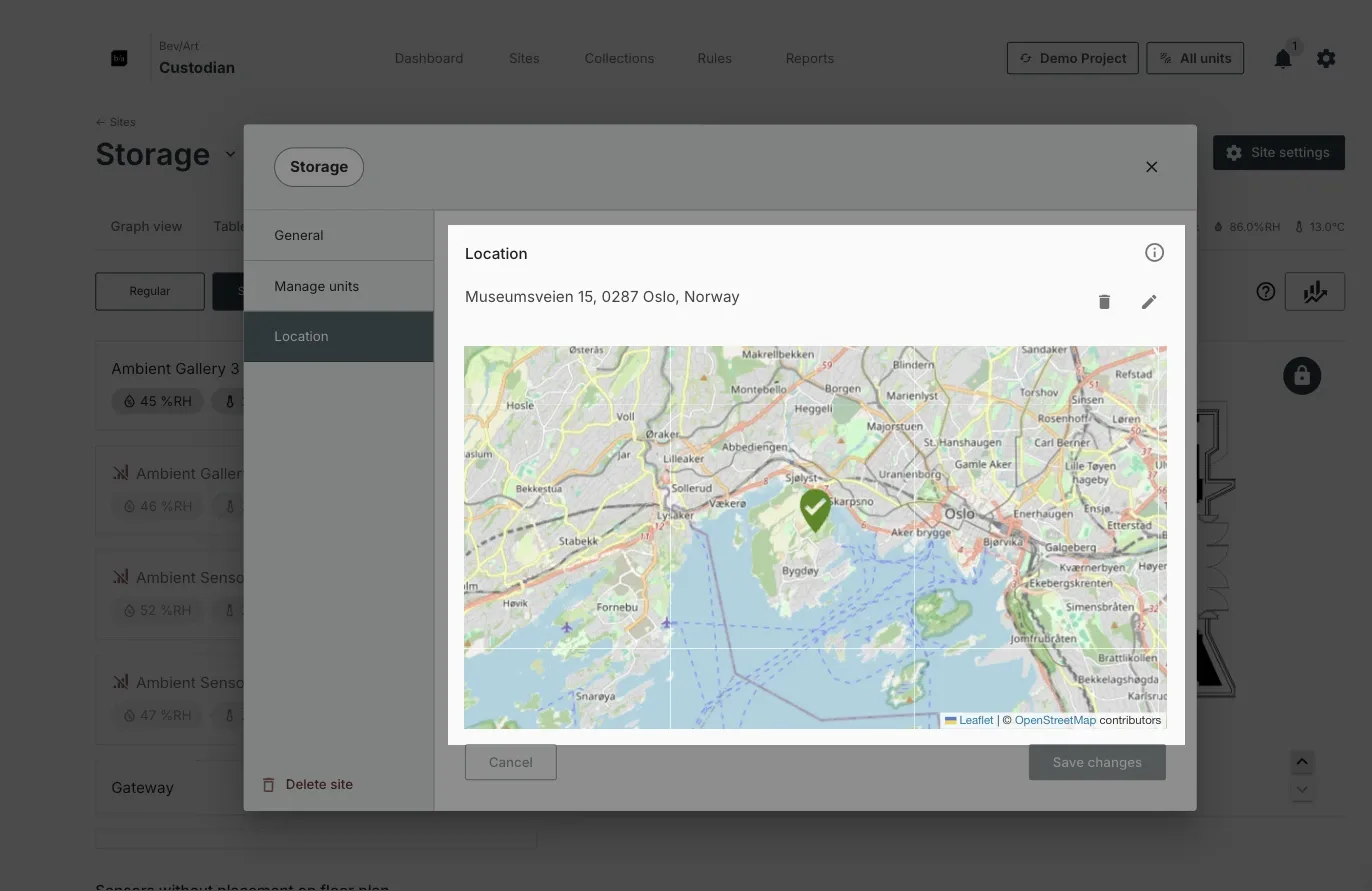Open the settings gear in header
Screen dimensions: 1372x891
click(1326, 59)
